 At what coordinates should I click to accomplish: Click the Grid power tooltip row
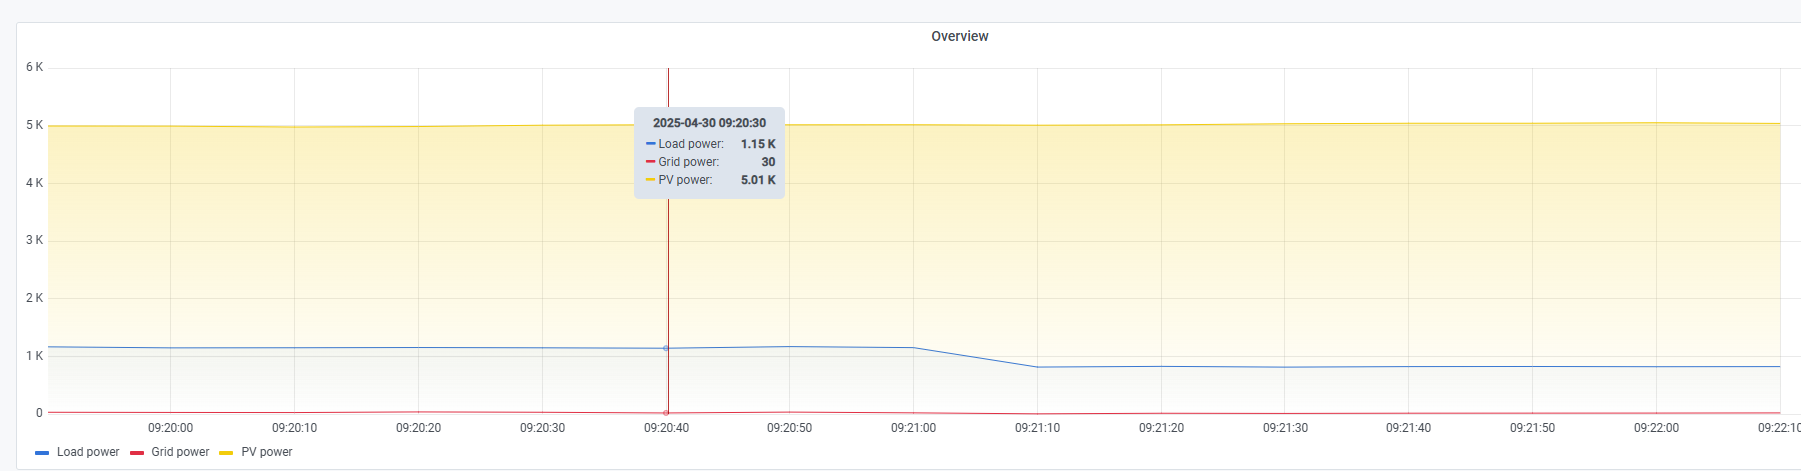tap(709, 162)
